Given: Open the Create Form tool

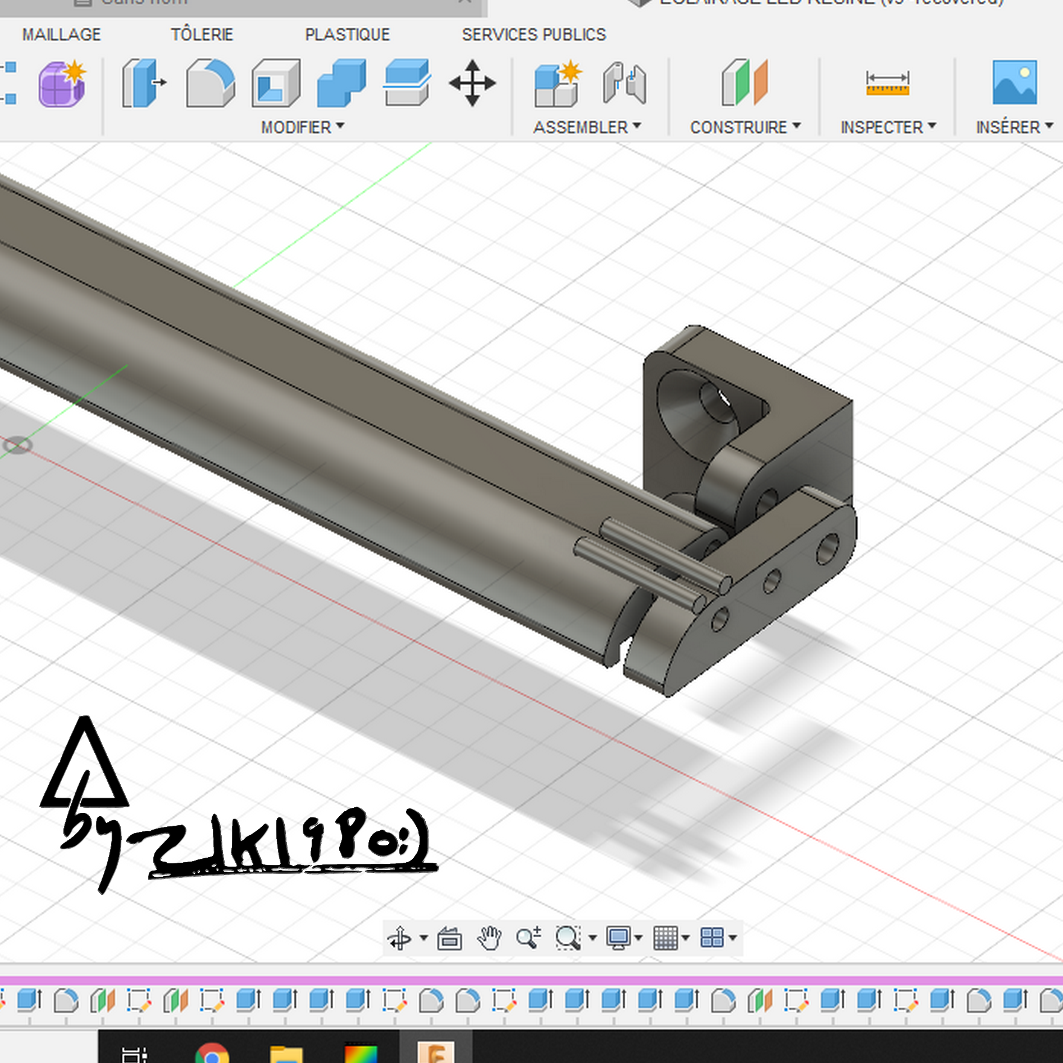Looking at the screenshot, I should point(62,83).
